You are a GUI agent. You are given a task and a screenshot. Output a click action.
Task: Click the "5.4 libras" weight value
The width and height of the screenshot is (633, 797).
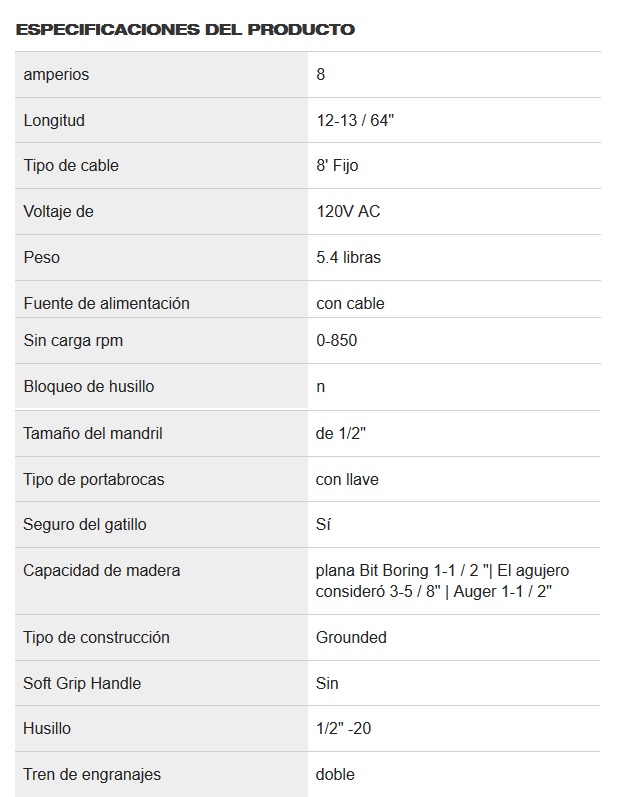tap(348, 257)
